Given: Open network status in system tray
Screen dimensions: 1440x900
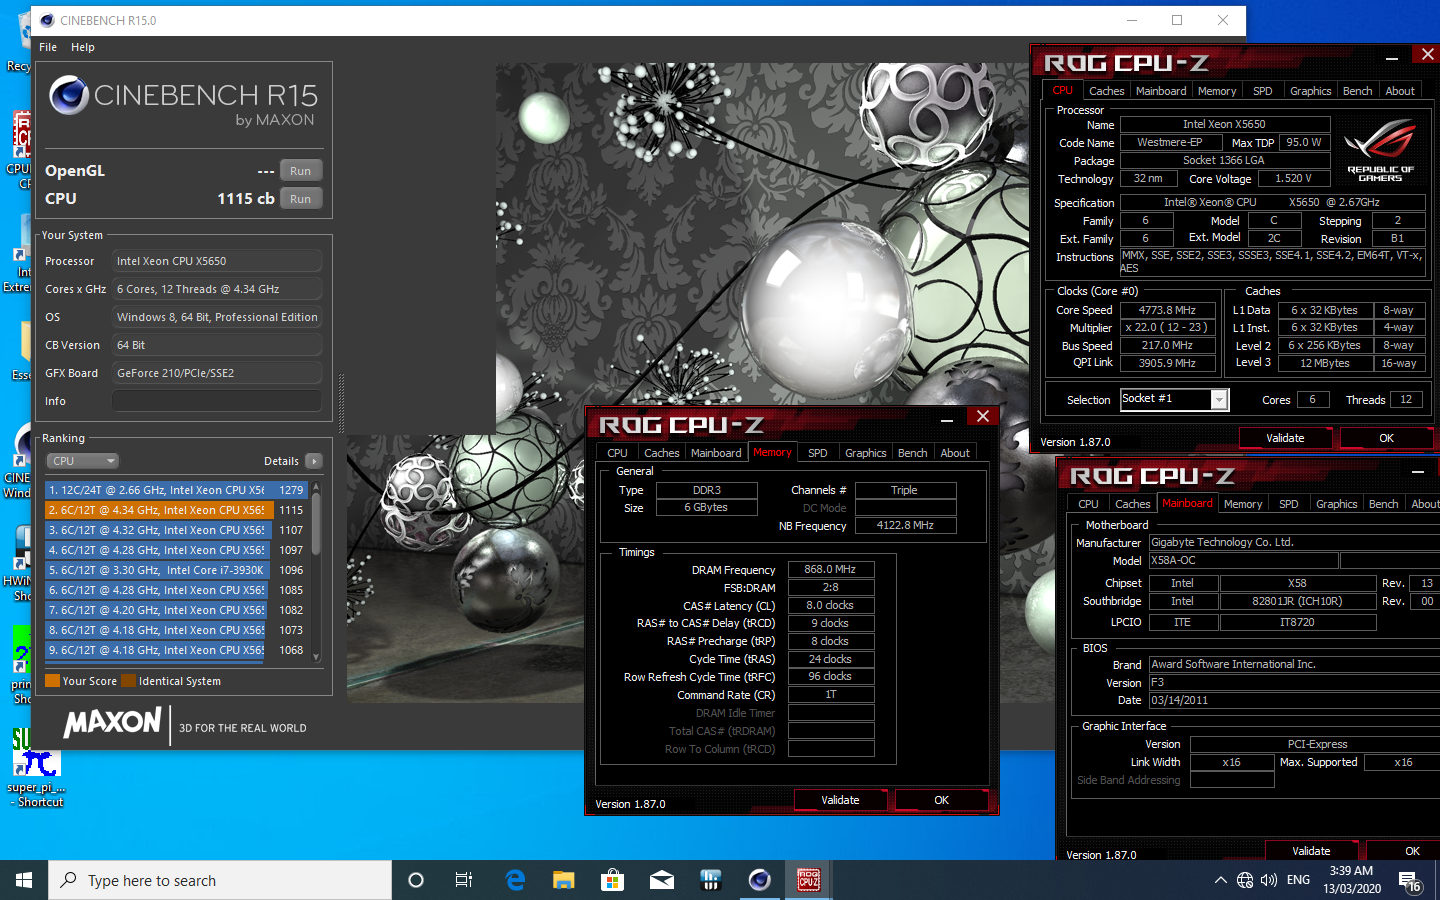Looking at the screenshot, I should click(1245, 880).
